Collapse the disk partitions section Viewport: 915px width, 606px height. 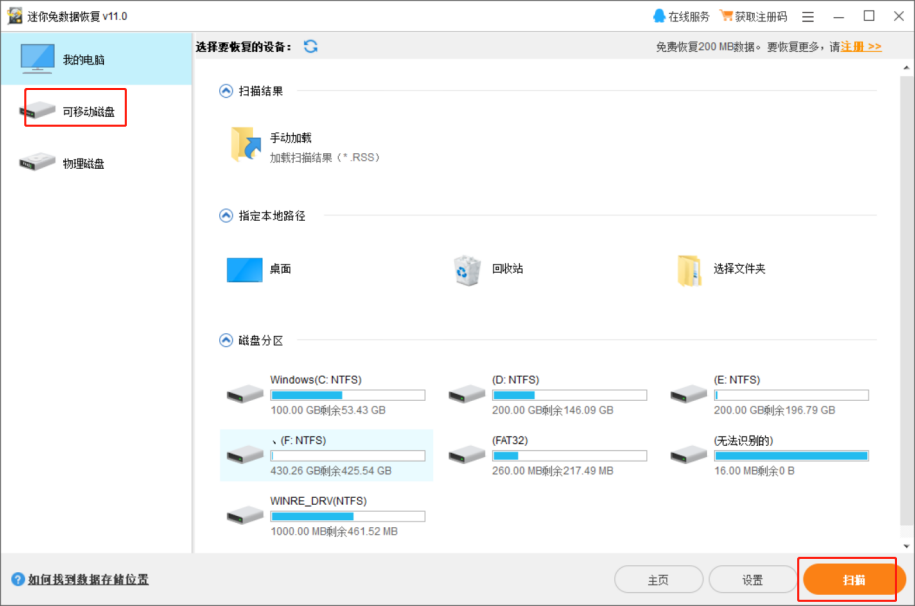(x=226, y=340)
